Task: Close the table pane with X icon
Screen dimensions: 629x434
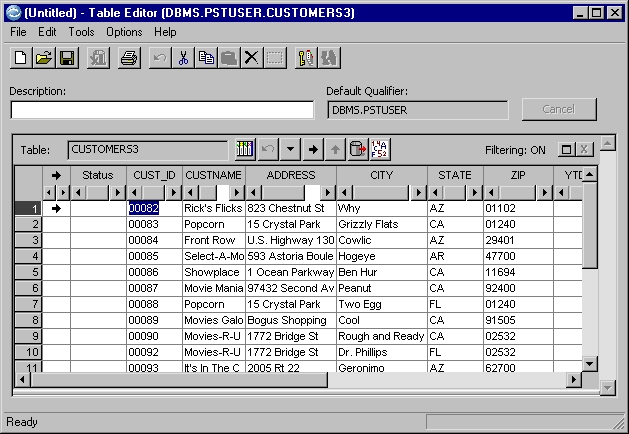Action: point(584,150)
